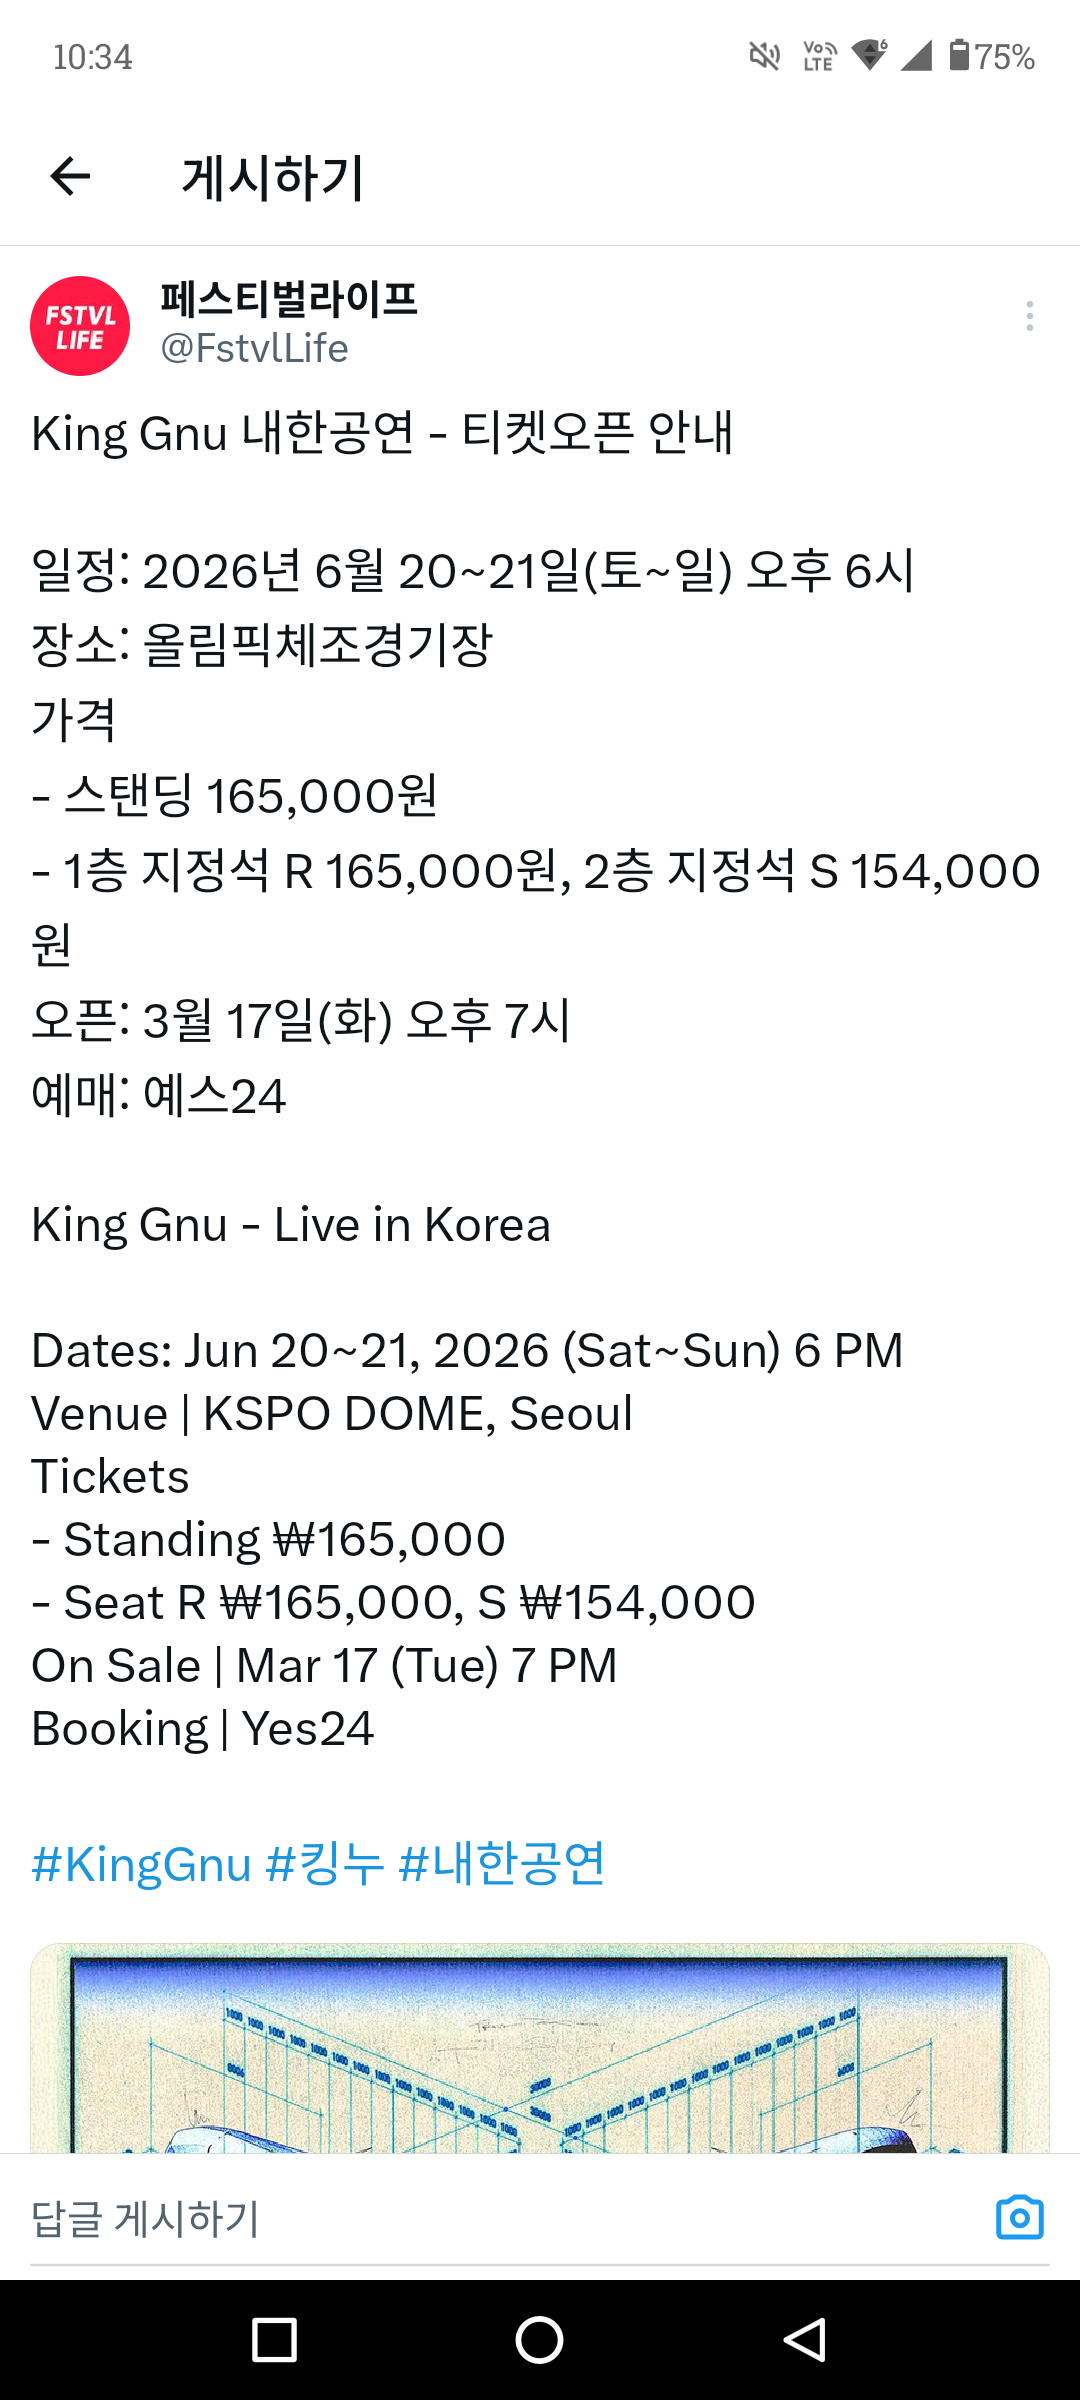This screenshot has height=2400, width=1080.
Task: Tap the battery 75% status indicator
Action: pos(992,56)
